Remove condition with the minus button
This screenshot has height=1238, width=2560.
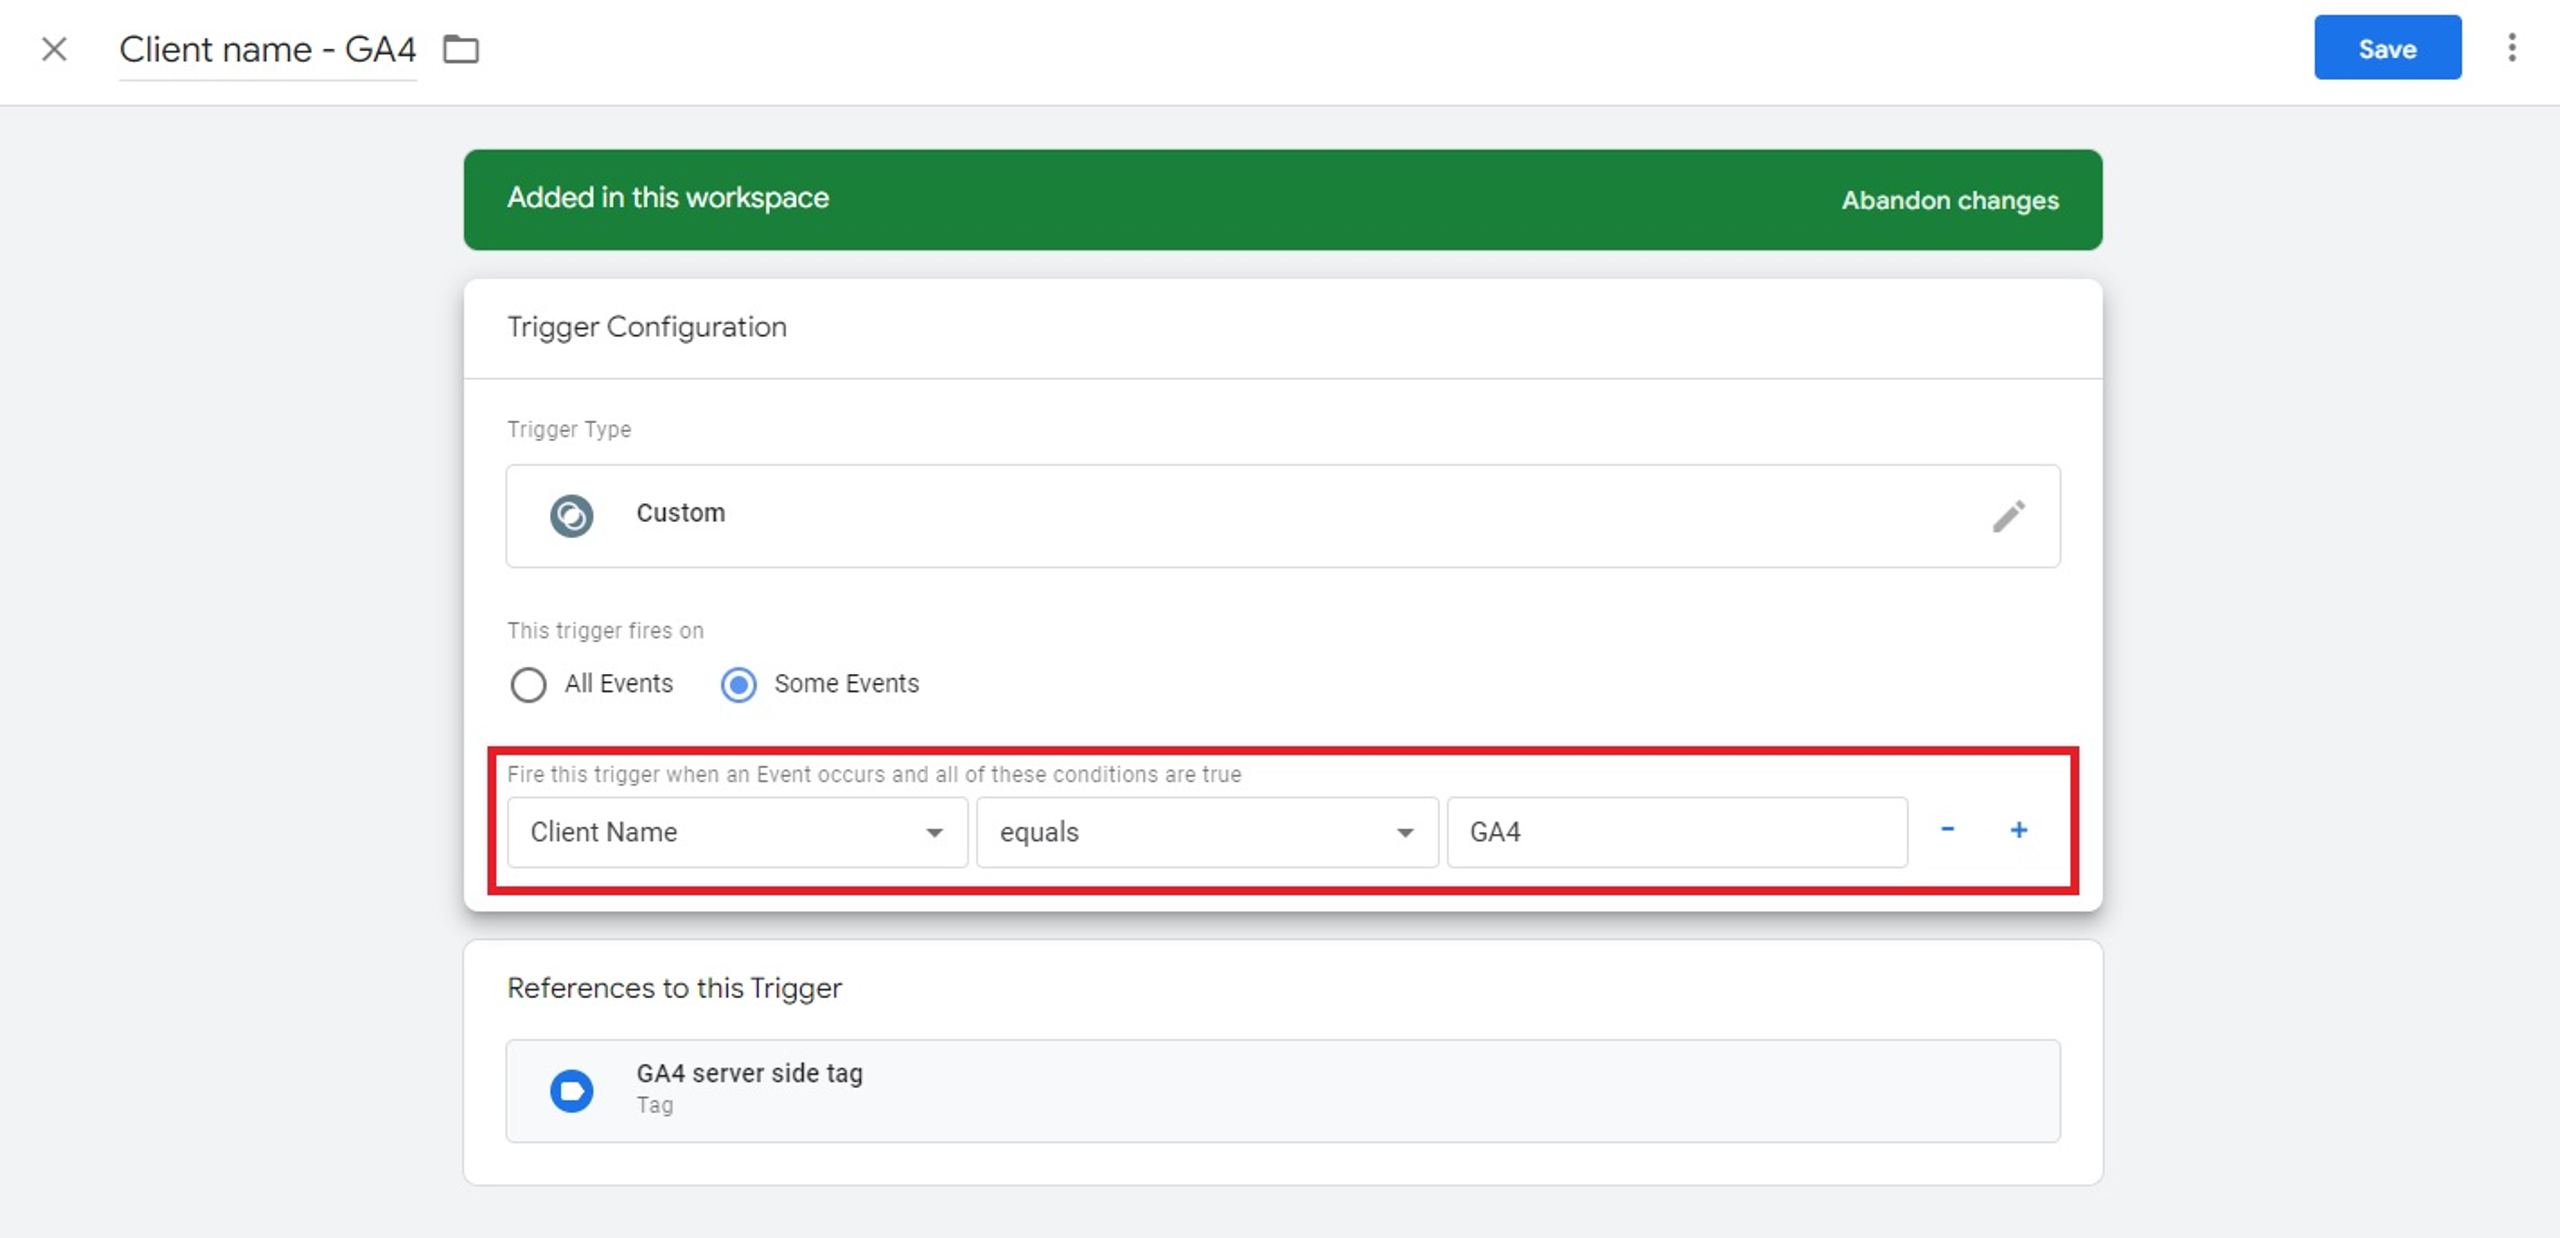1947,830
